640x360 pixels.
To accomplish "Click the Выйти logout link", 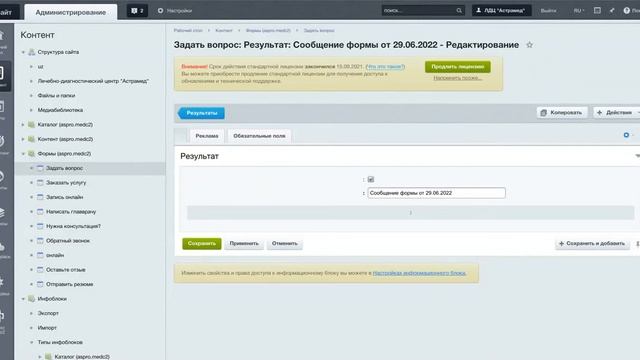I will click(x=548, y=11).
